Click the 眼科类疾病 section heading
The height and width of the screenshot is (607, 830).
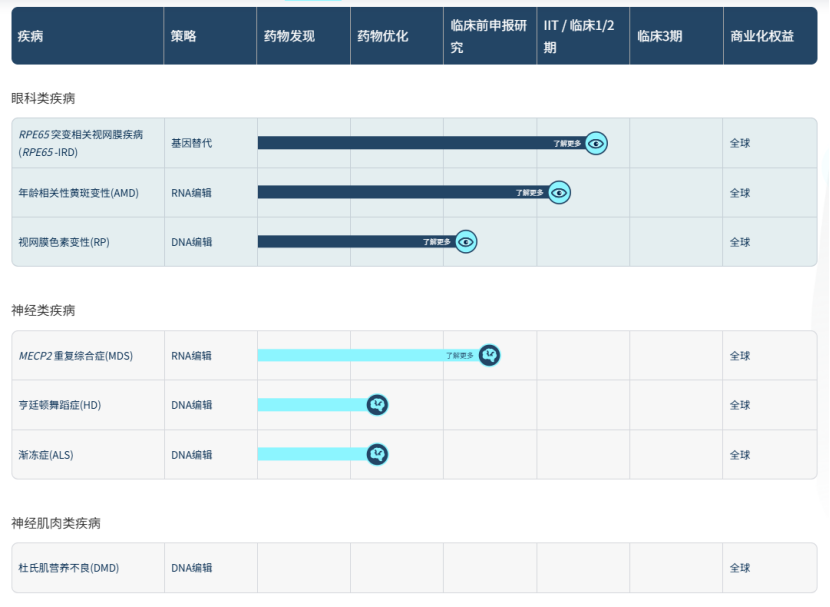pyautogui.click(x=43, y=98)
